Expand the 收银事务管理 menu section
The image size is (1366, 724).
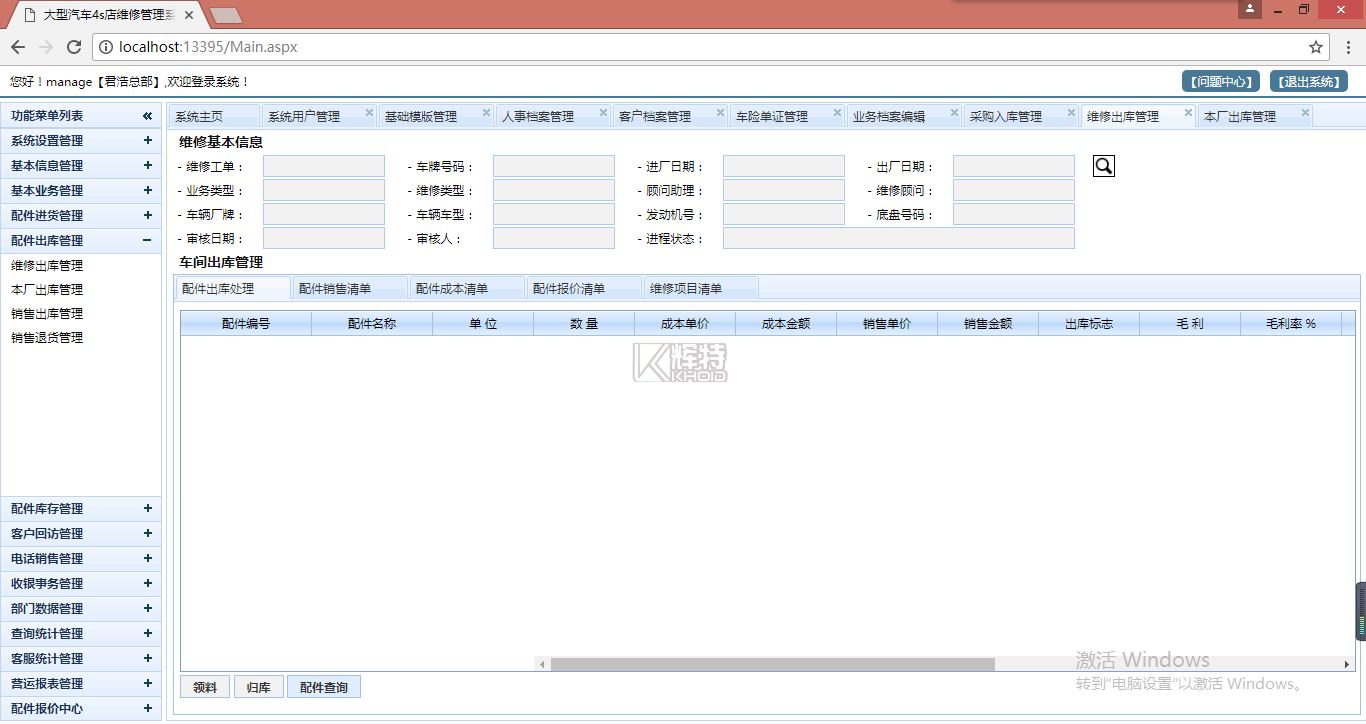(x=147, y=584)
